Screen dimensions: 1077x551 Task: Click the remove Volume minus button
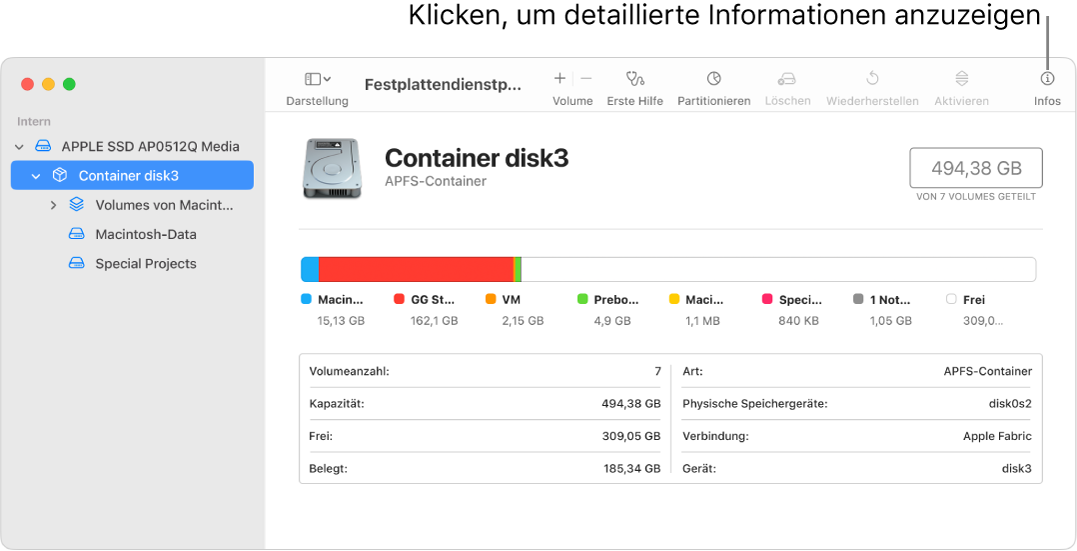click(x=586, y=78)
